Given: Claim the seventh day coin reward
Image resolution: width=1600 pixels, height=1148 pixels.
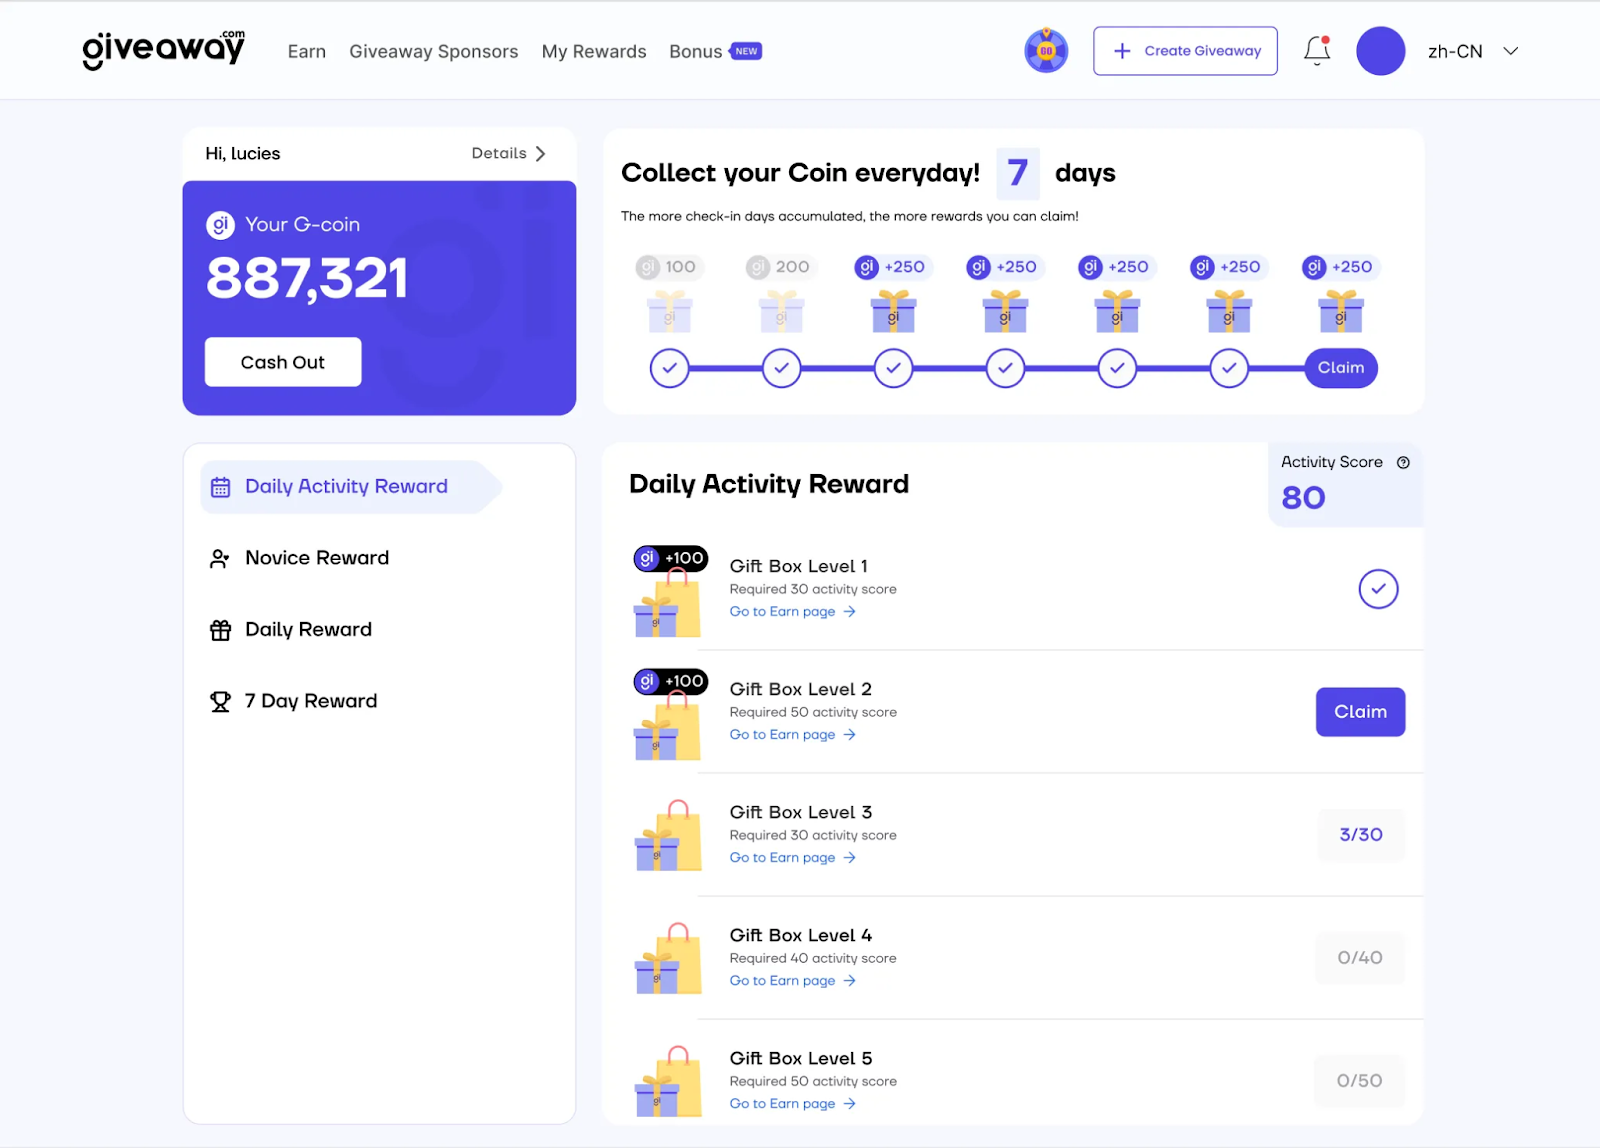Looking at the screenshot, I should coord(1341,368).
